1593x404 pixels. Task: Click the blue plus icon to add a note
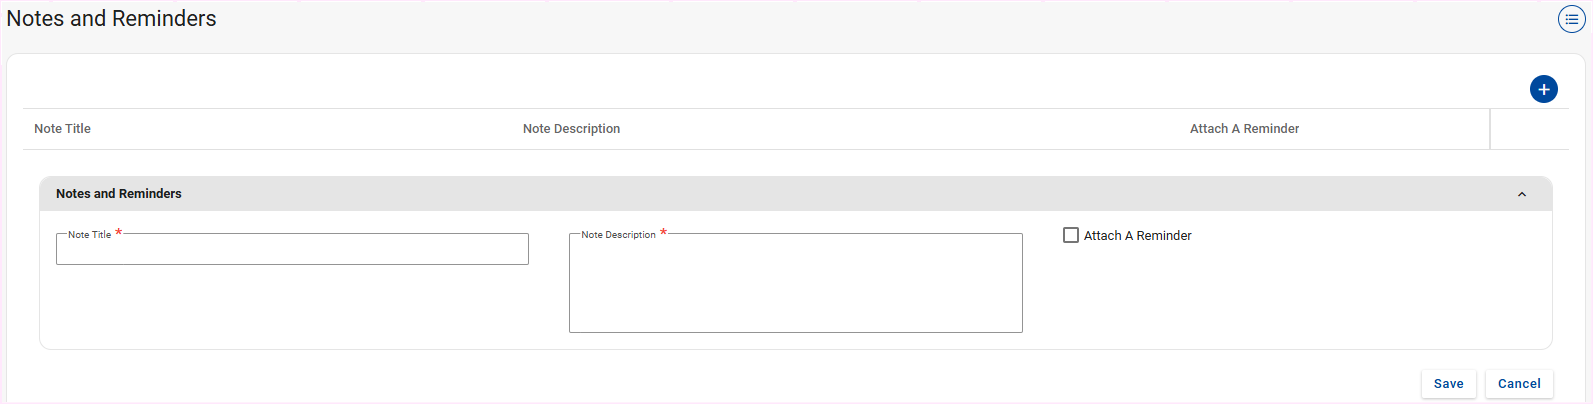[x=1543, y=89]
